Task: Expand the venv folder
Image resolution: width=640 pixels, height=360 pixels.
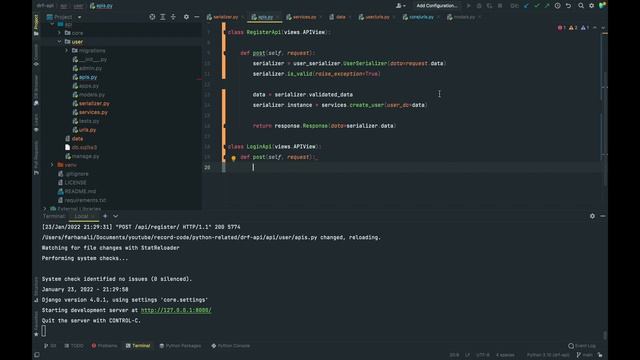Action: click(x=52, y=165)
